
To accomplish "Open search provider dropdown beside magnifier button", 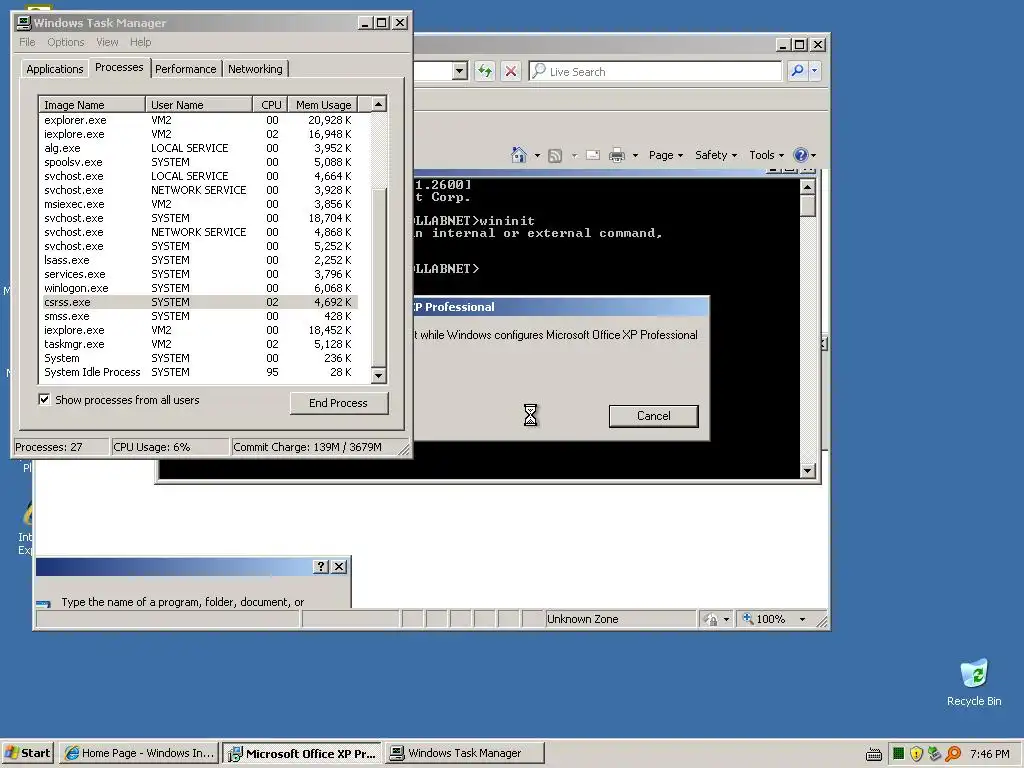I will pos(814,71).
